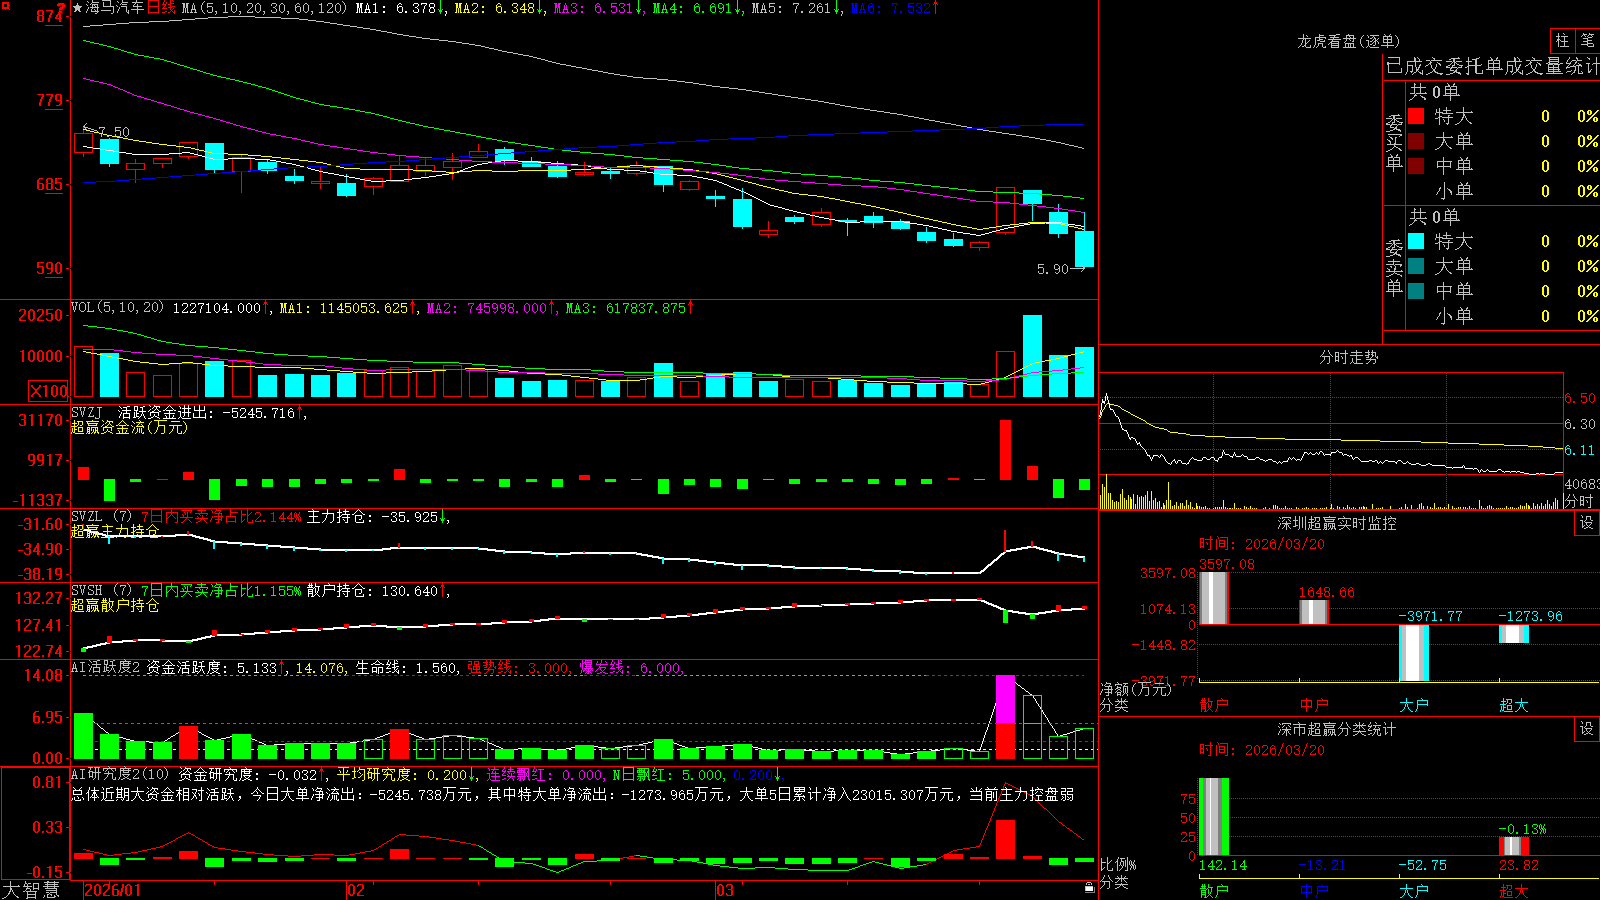Screen dimensions: 1600x900
Task: Click the dark red 中单 buy-order swatch
Action: (x=1416, y=165)
